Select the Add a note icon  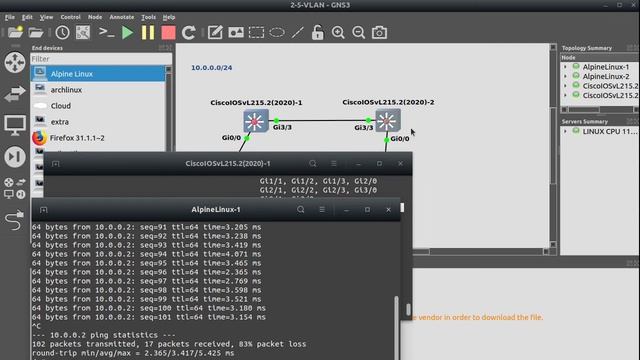click(215, 32)
